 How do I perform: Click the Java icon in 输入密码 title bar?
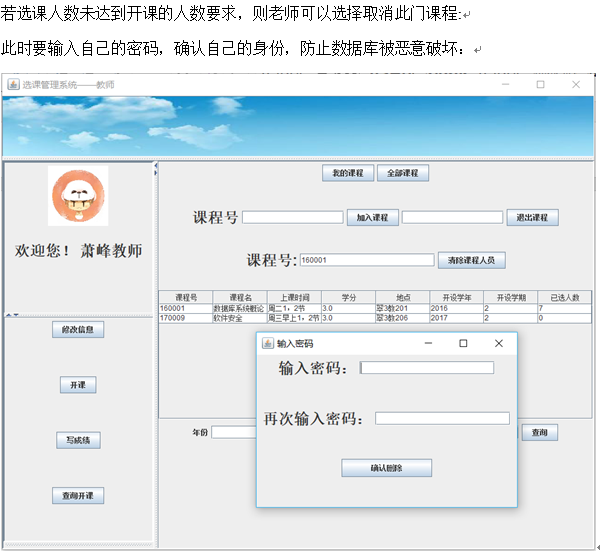coord(267,343)
